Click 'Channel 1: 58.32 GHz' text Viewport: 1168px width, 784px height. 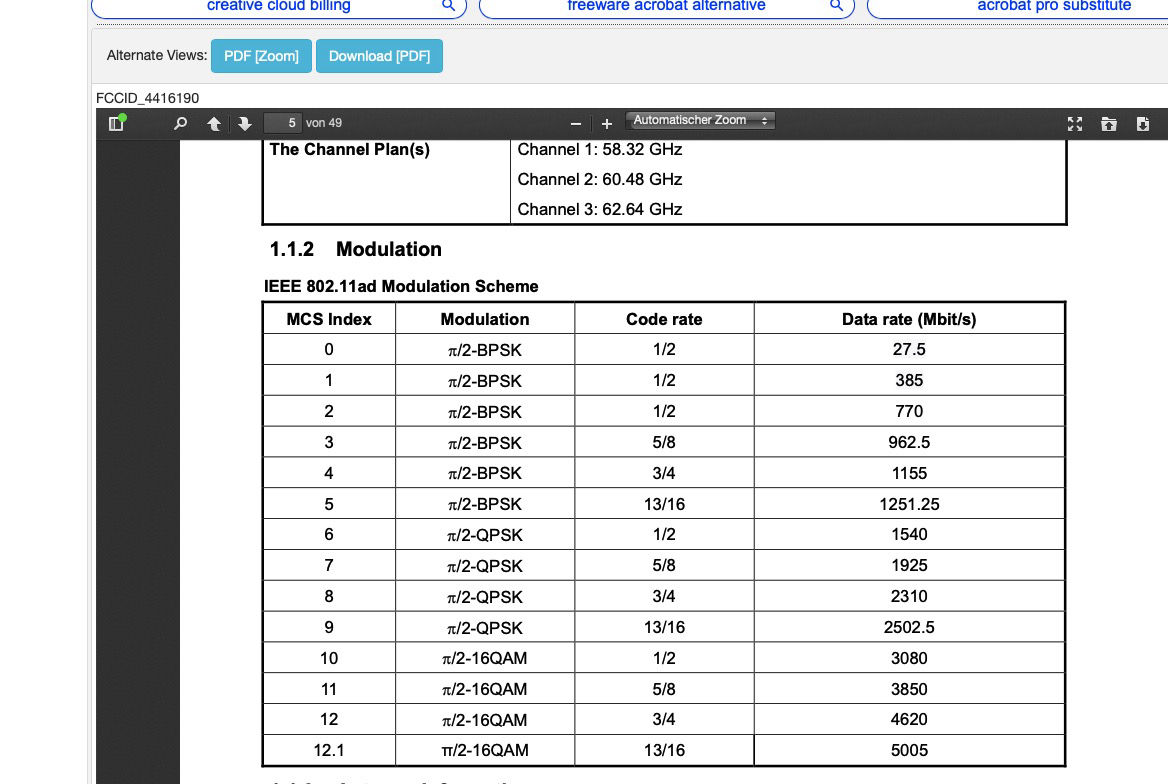[600, 149]
